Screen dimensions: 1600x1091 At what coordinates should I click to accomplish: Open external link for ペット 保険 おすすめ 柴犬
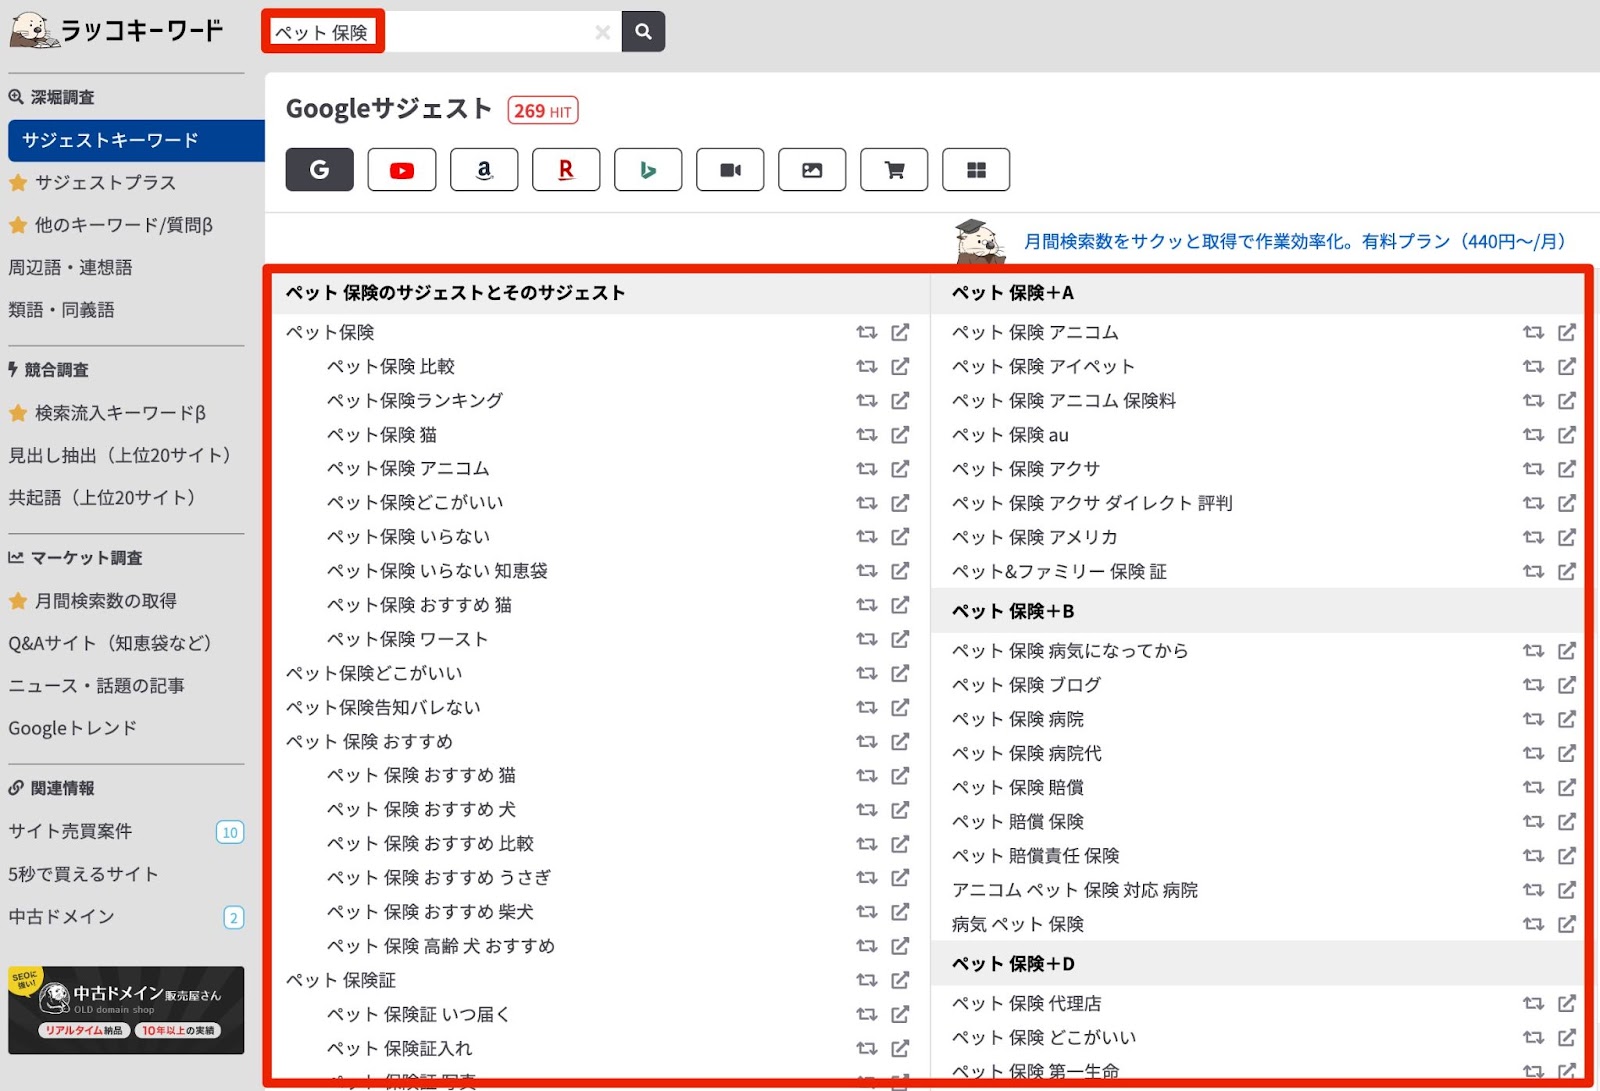900,911
